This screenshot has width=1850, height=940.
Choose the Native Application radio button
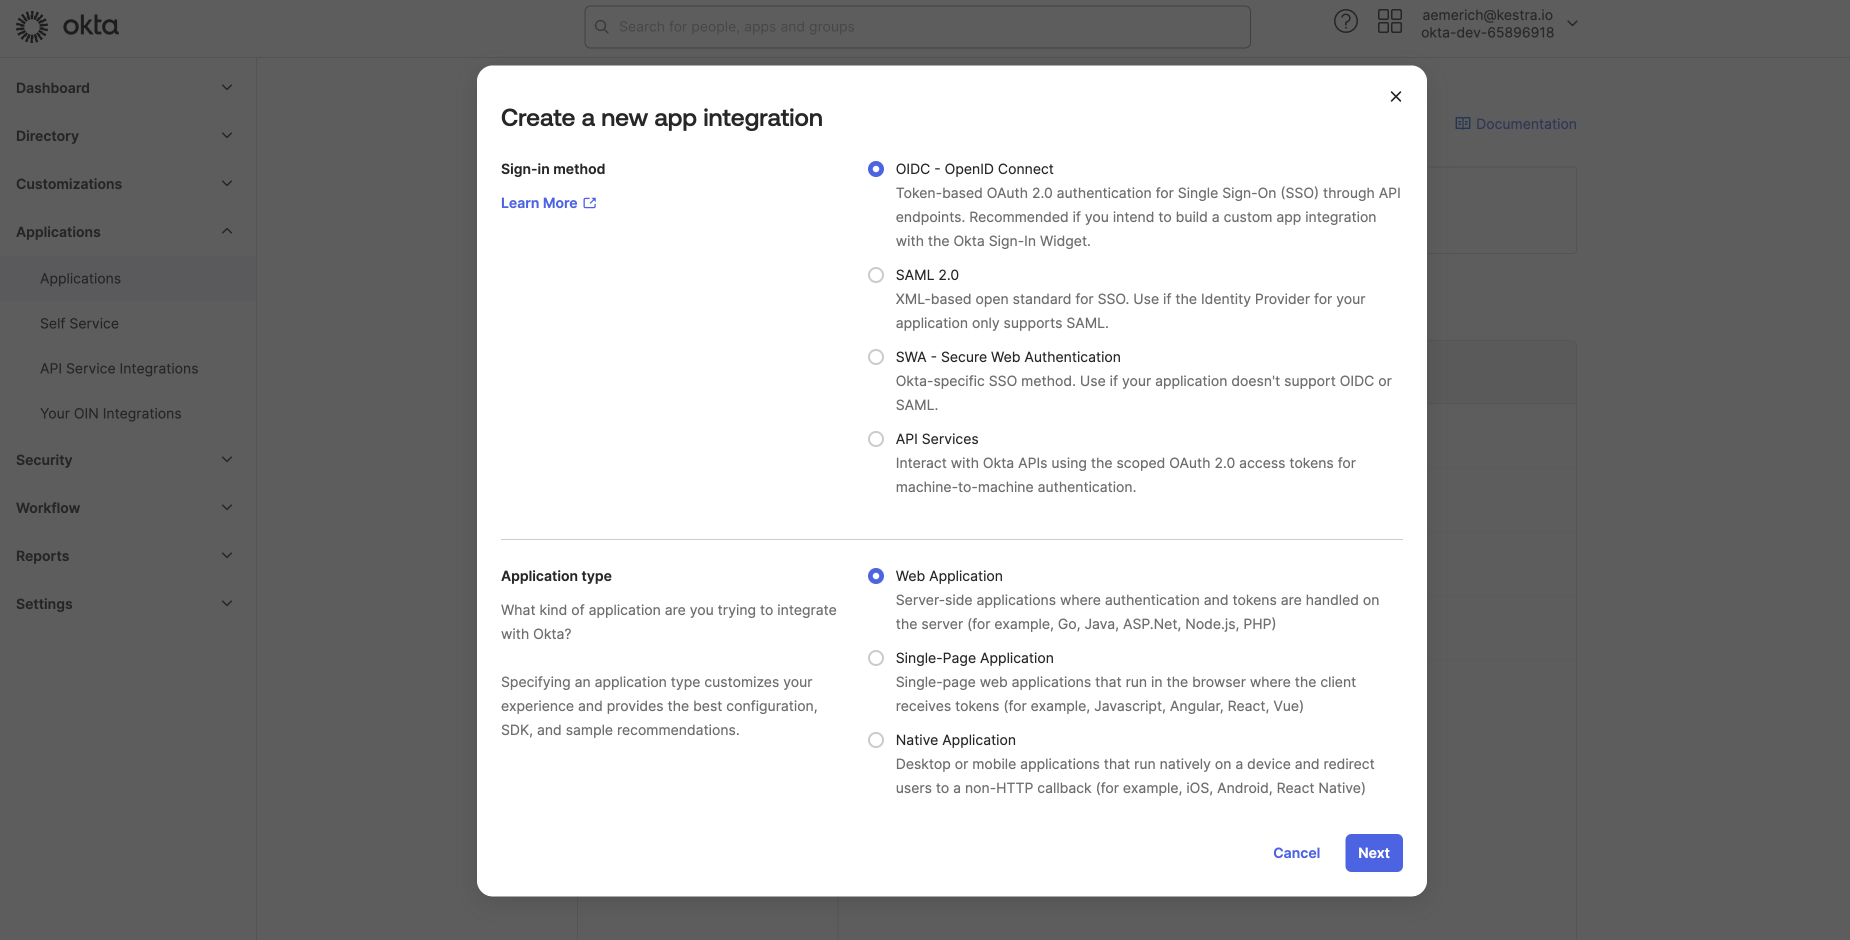(876, 740)
